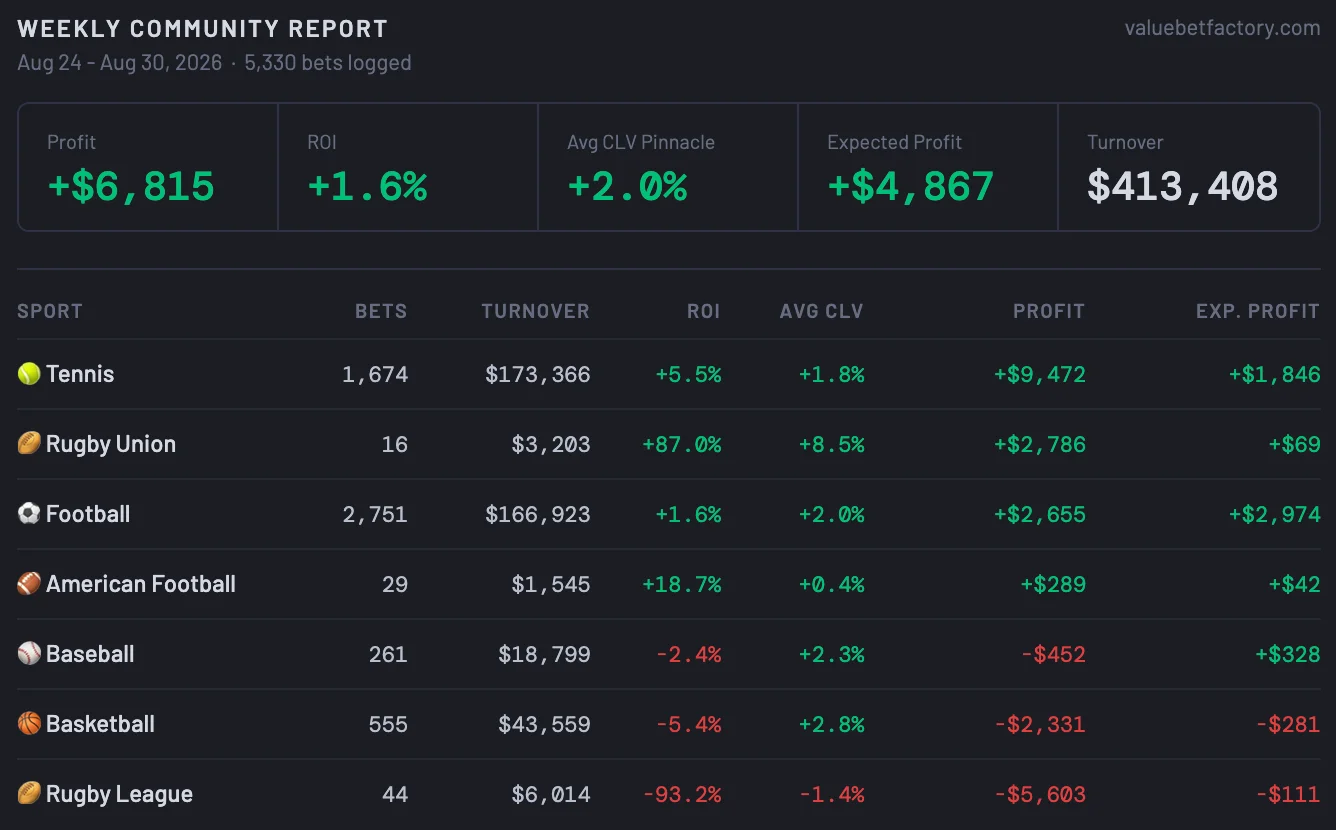Click the TURNOVER column header

pos(535,311)
